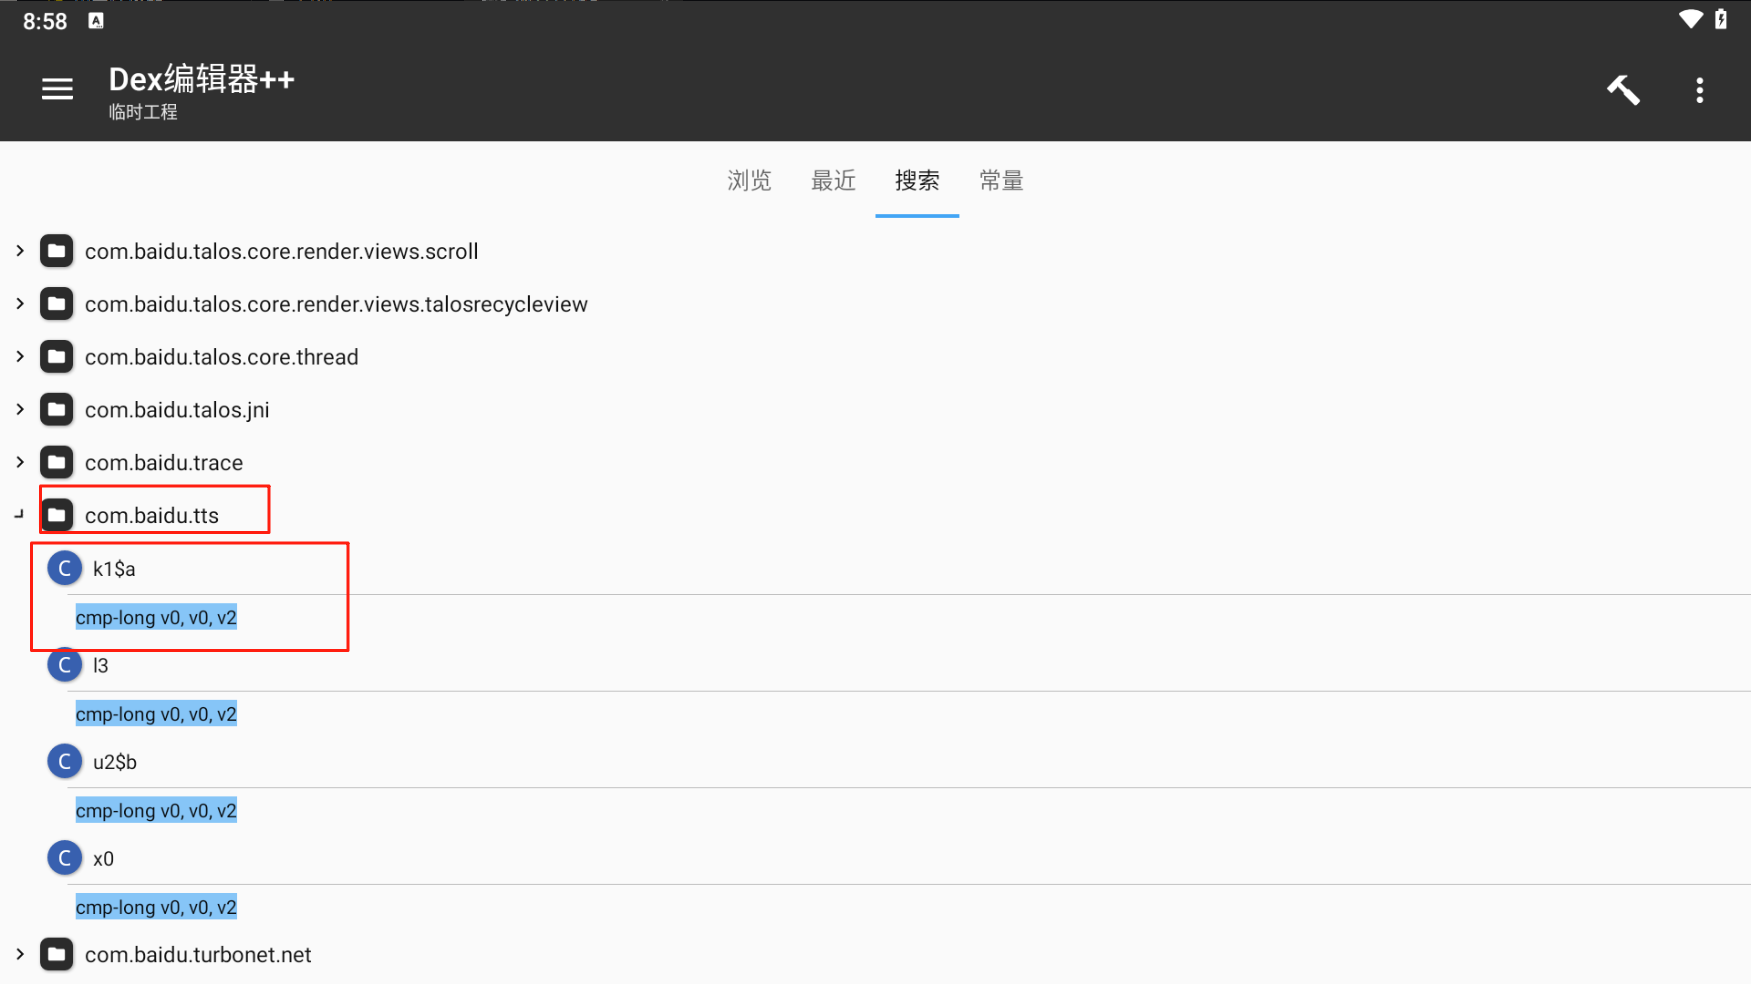1751x984 pixels.
Task: Tap the Wi-Fi status icon
Action: pos(1690,19)
